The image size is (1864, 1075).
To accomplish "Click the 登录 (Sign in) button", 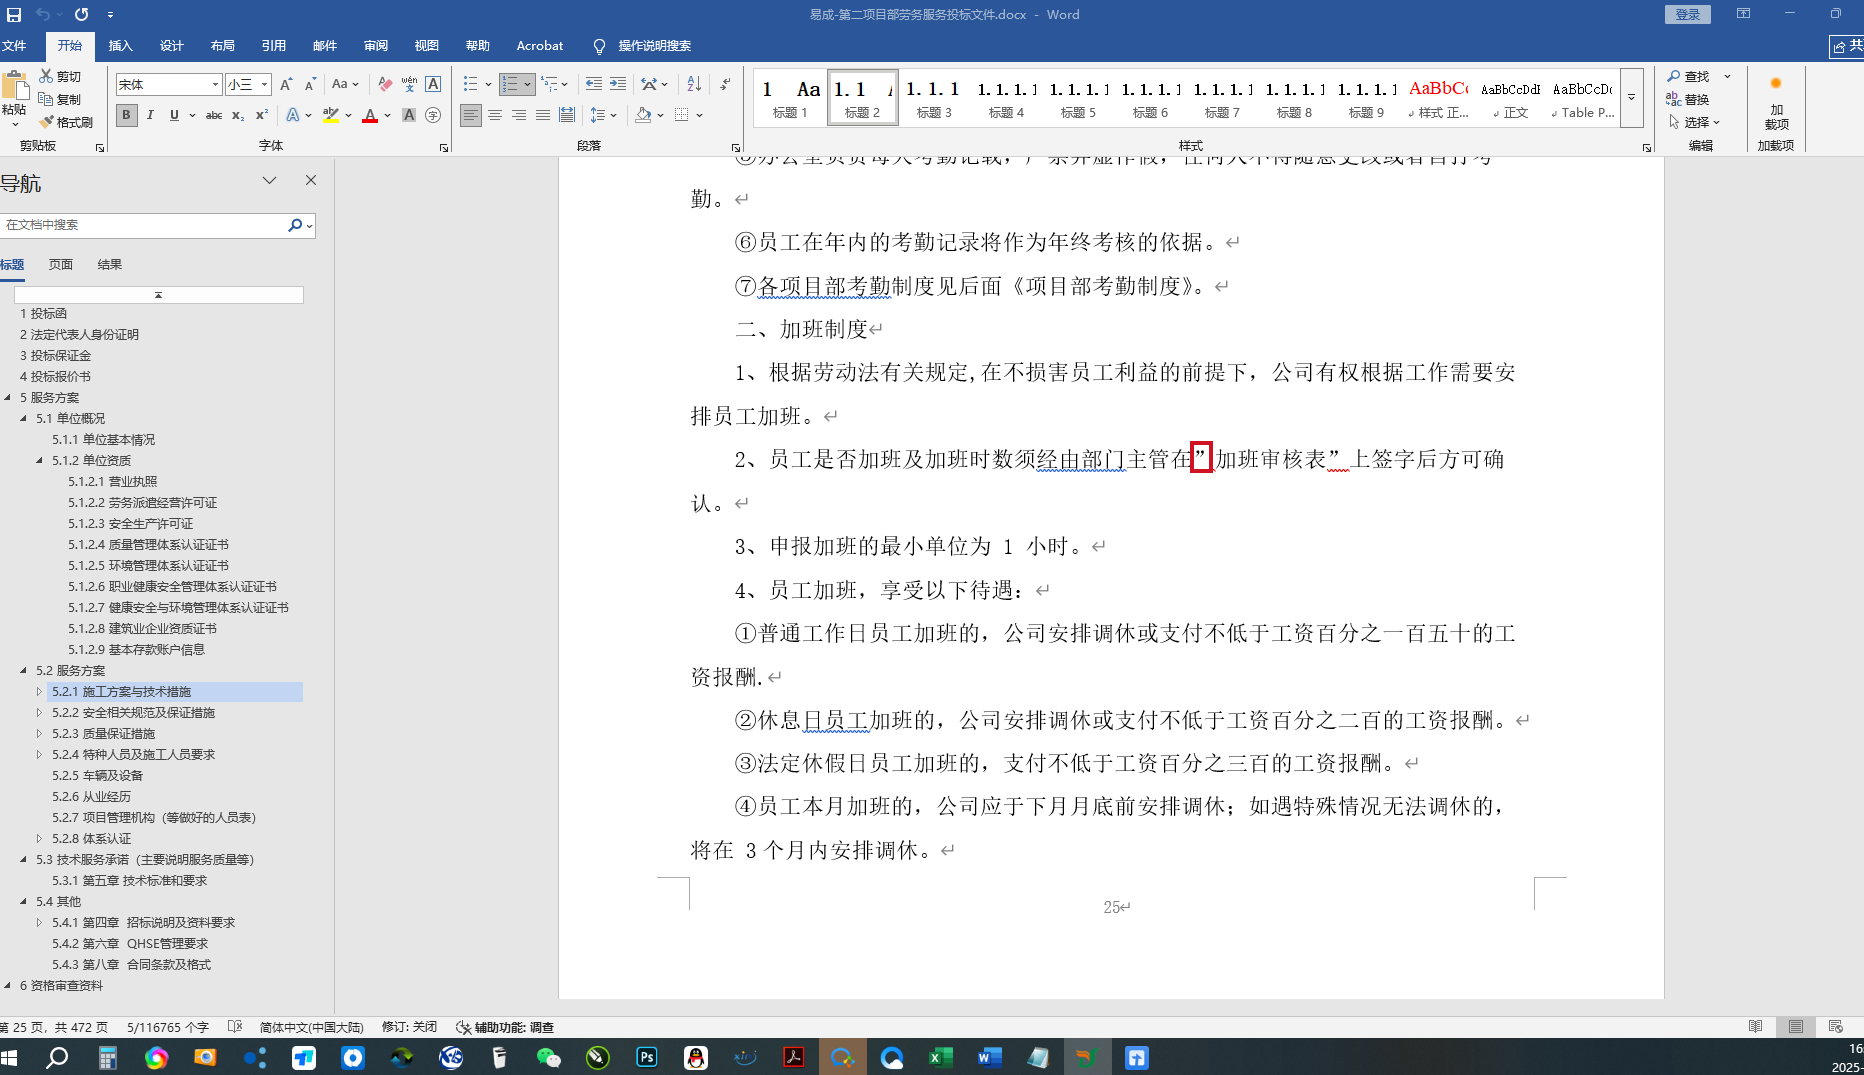I will click(x=1688, y=14).
